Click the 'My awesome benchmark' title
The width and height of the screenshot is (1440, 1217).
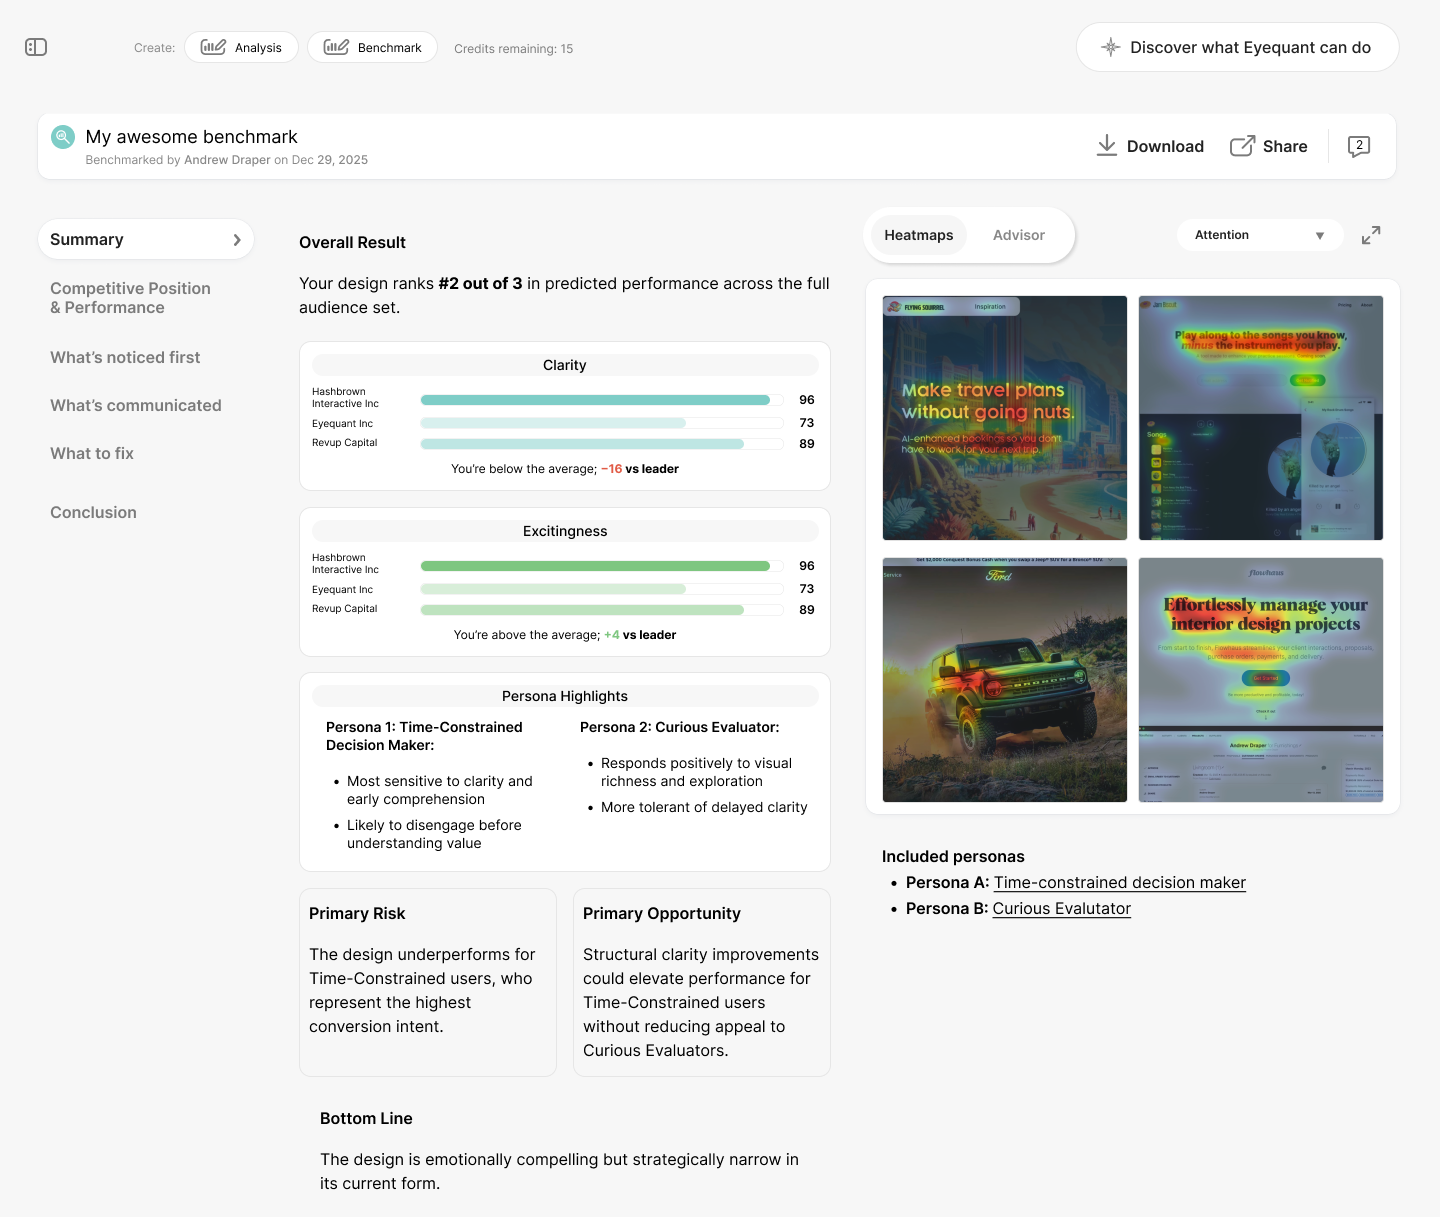[x=192, y=137]
